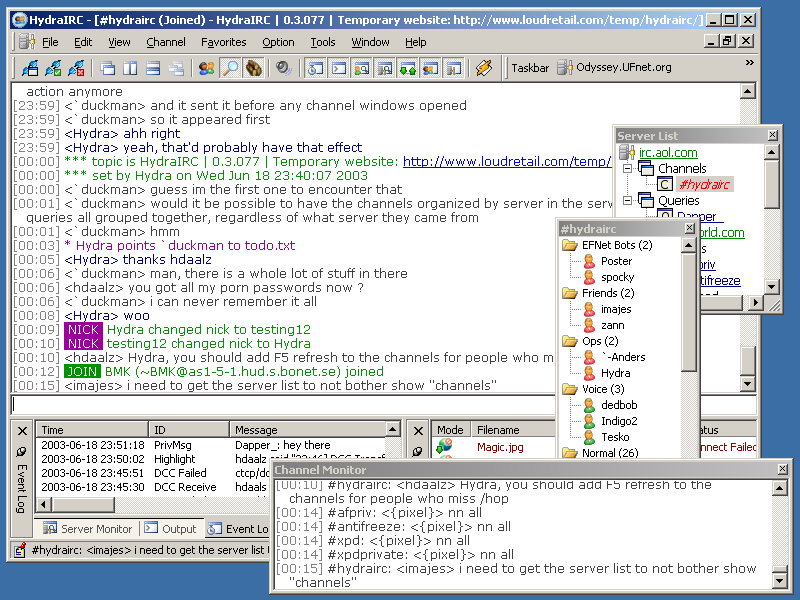Click the Friends (2) folder group
800x600 pixels.
click(608, 293)
